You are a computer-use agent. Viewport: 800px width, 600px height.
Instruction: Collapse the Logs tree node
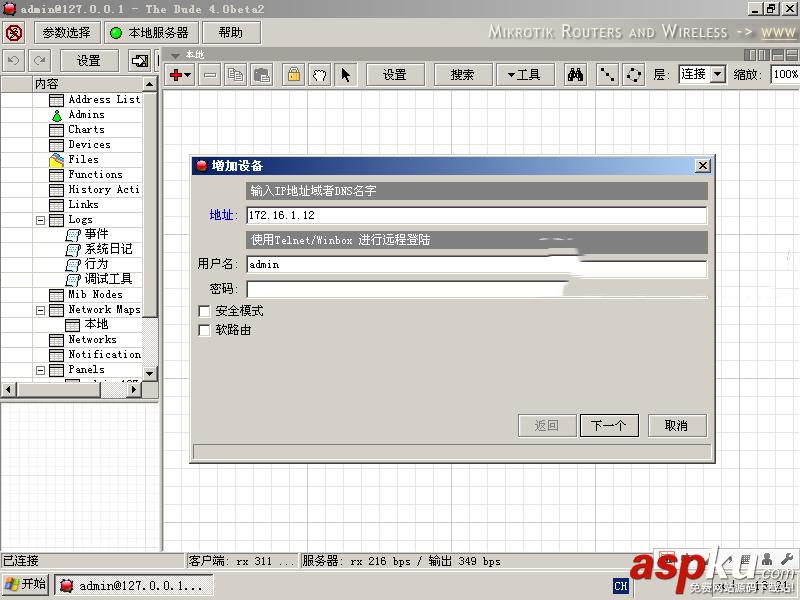click(40, 220)
